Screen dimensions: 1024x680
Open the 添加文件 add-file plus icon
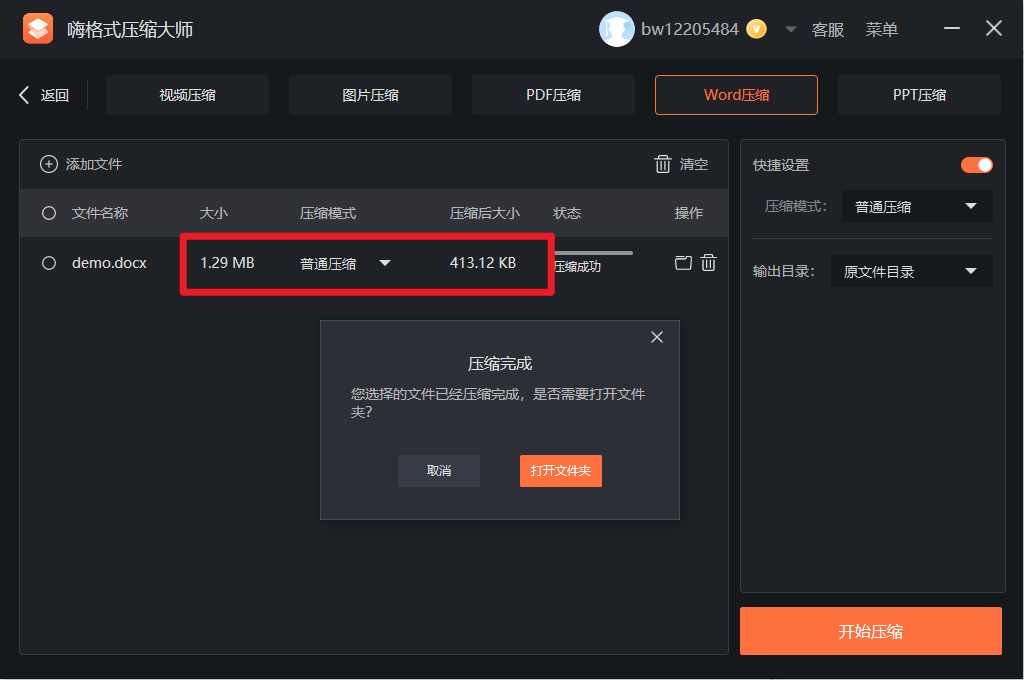point(48,164)
